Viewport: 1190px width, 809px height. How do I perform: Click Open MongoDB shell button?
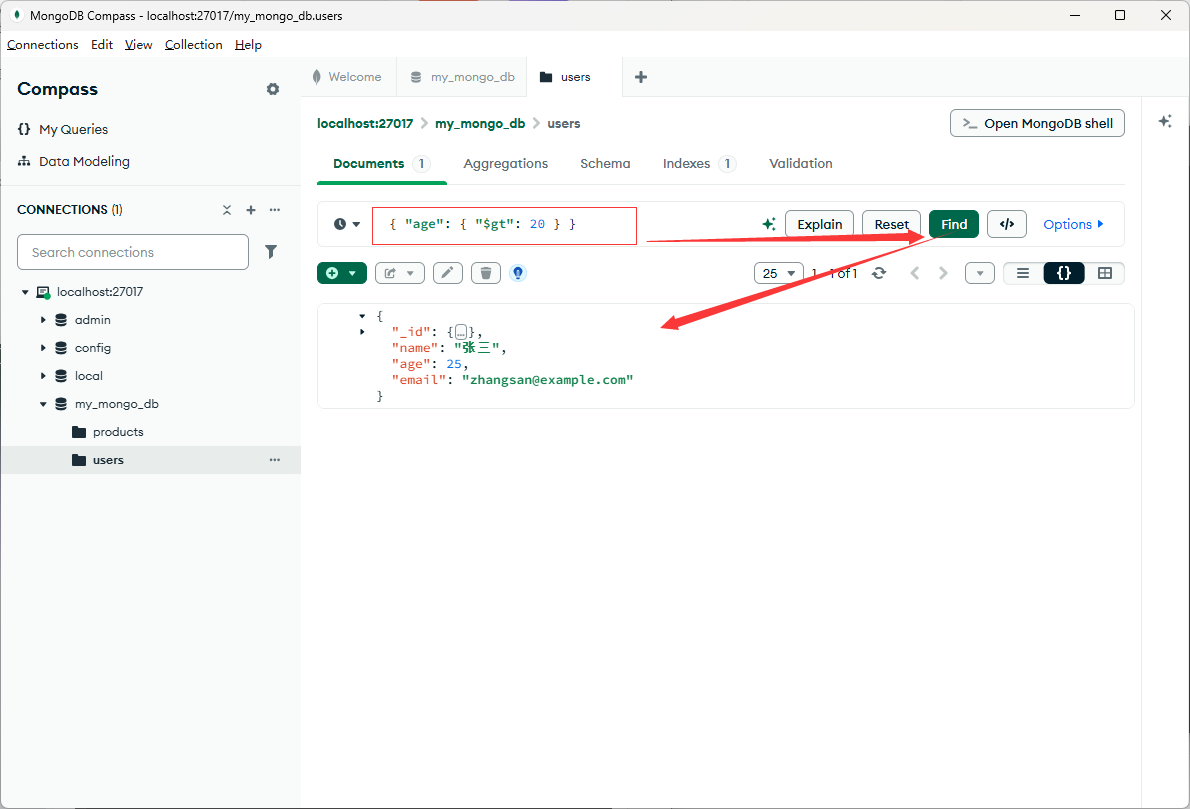(x=1037, y=123)
